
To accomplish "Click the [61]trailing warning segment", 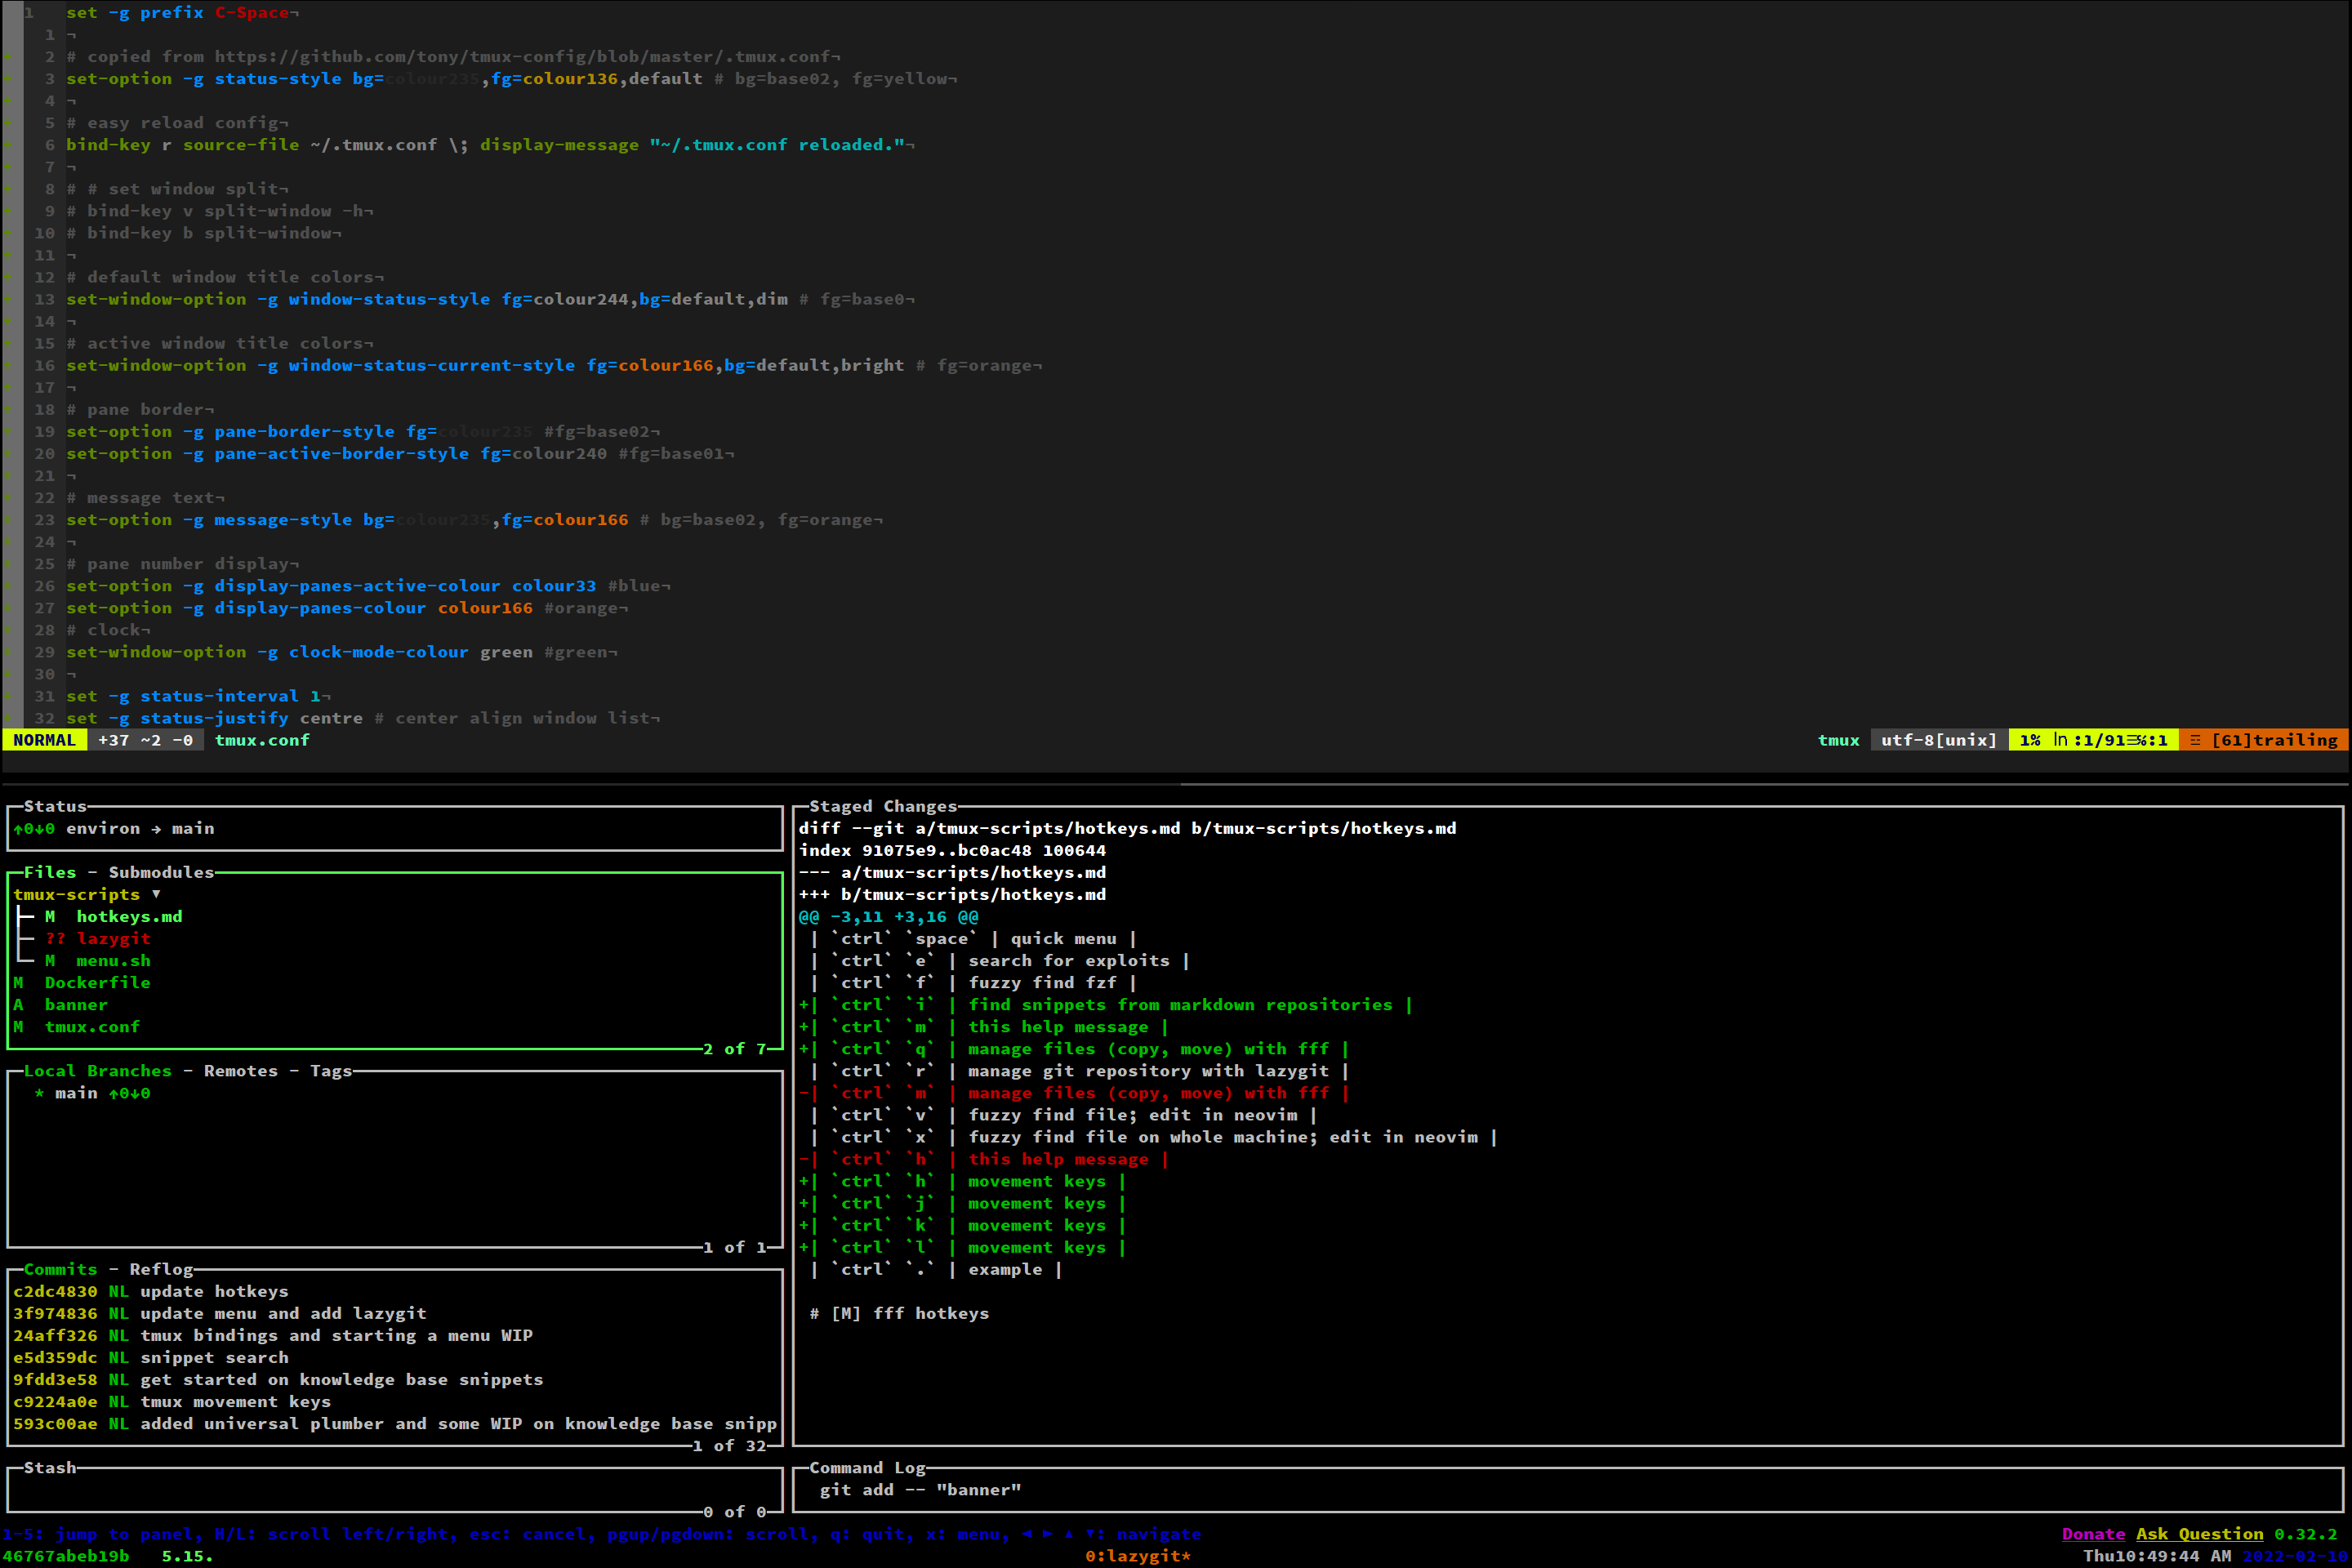I will click(2263, 740).
